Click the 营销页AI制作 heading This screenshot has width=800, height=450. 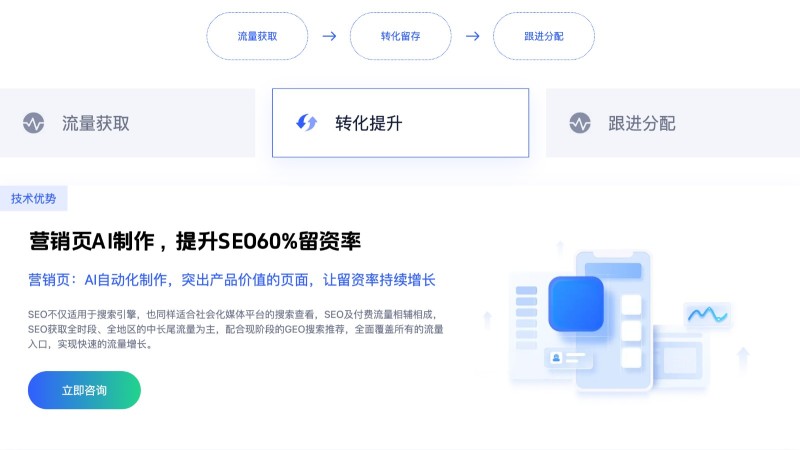(x=195, y=241)
